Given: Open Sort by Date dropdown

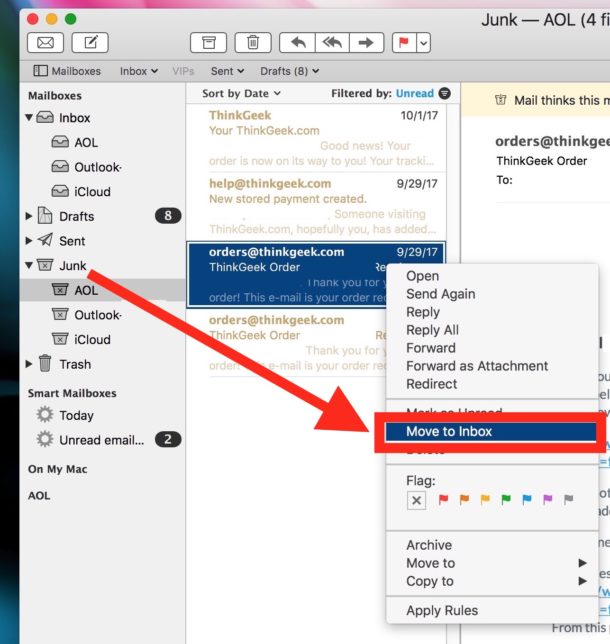Looking at the screenshot, I should (x=241, y=94).
